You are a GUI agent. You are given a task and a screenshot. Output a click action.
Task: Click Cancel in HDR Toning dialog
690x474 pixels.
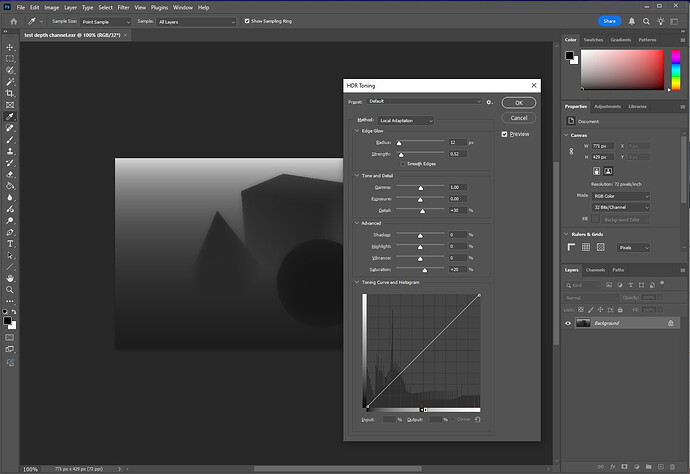(519, 118)
